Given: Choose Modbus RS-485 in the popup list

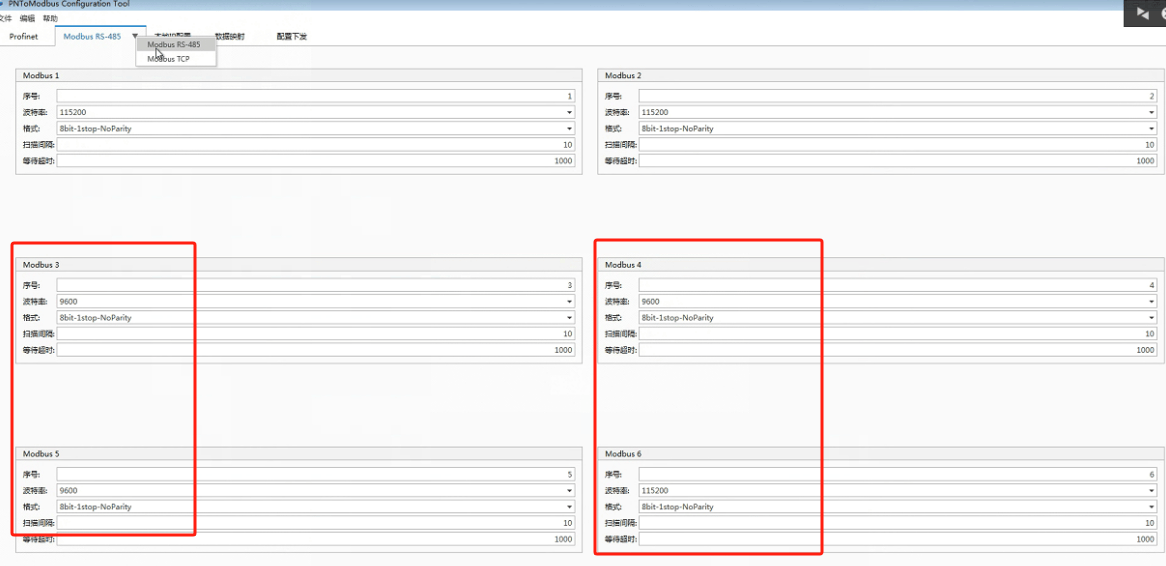Looking at the screenshot, I should tap(174, 44).
